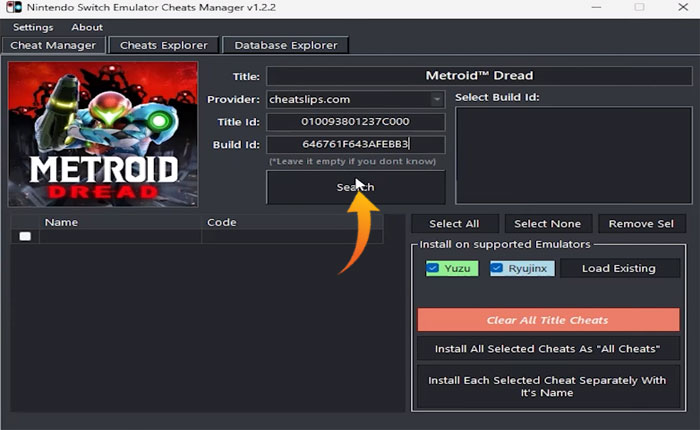Toggle the Yuzu emulator checkbox

tap(433, 268)
